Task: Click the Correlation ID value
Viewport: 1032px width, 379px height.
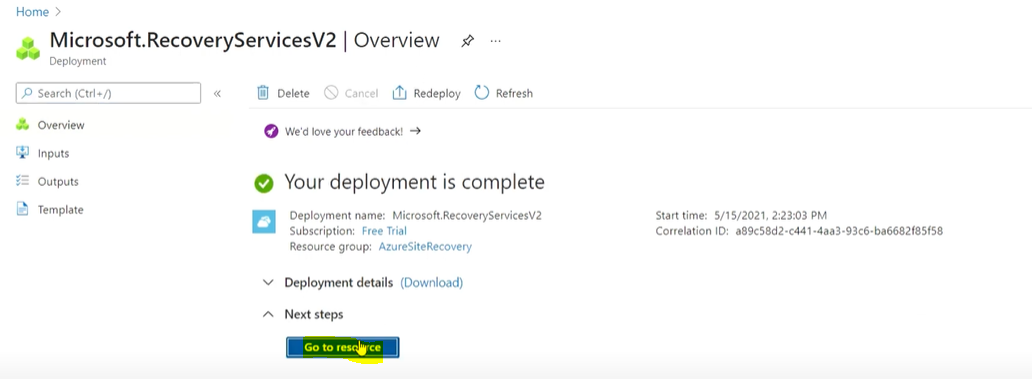Action: 839,231
